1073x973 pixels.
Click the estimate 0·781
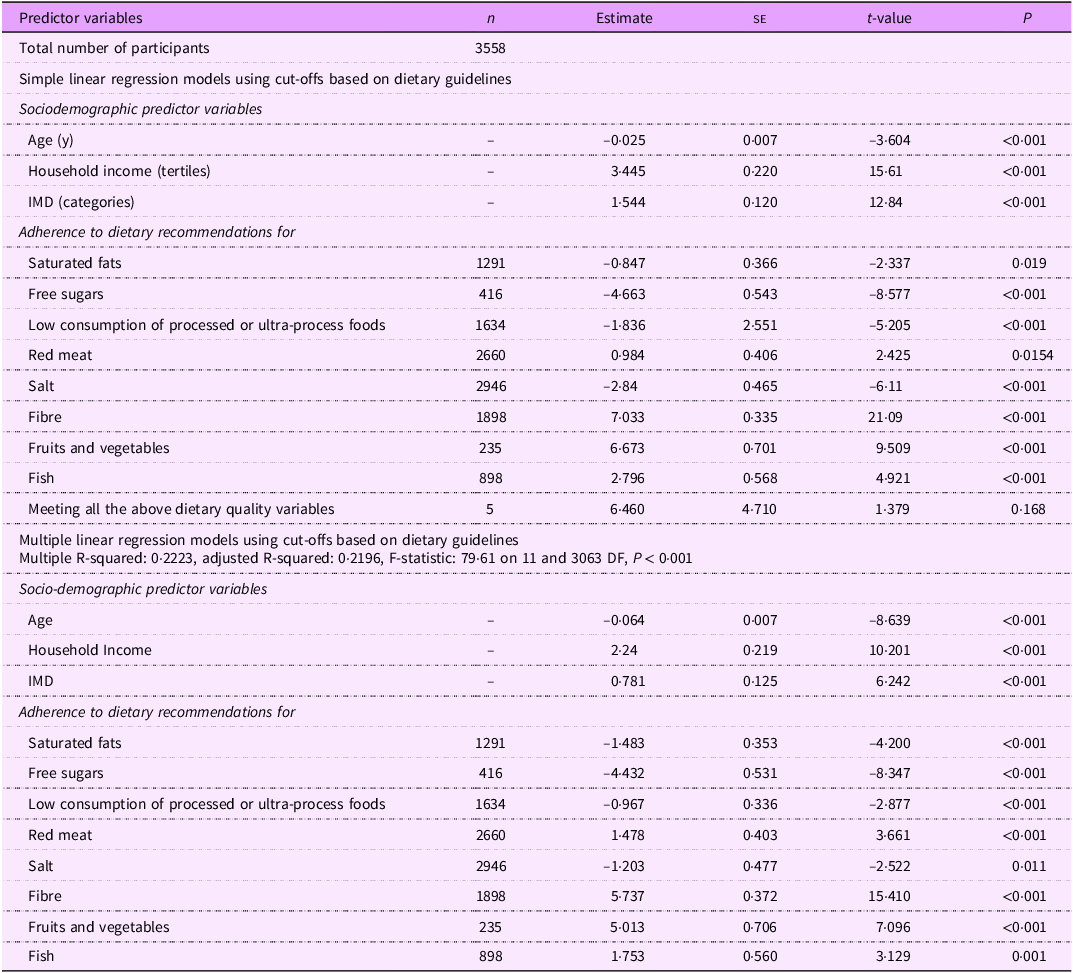(x=628, y=682)
